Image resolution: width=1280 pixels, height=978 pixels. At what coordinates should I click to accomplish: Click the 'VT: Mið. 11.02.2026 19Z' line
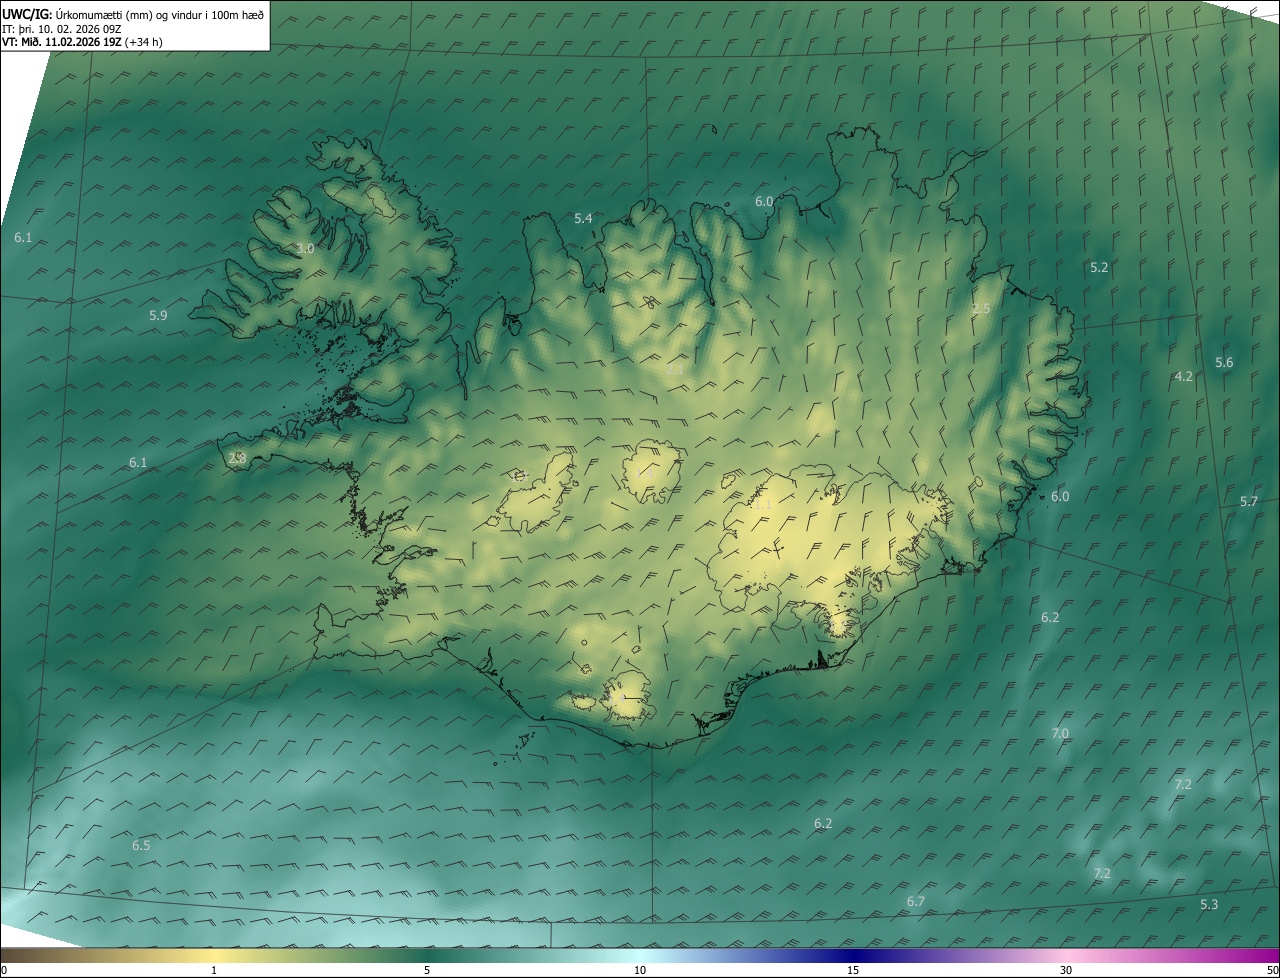point(62,42)
